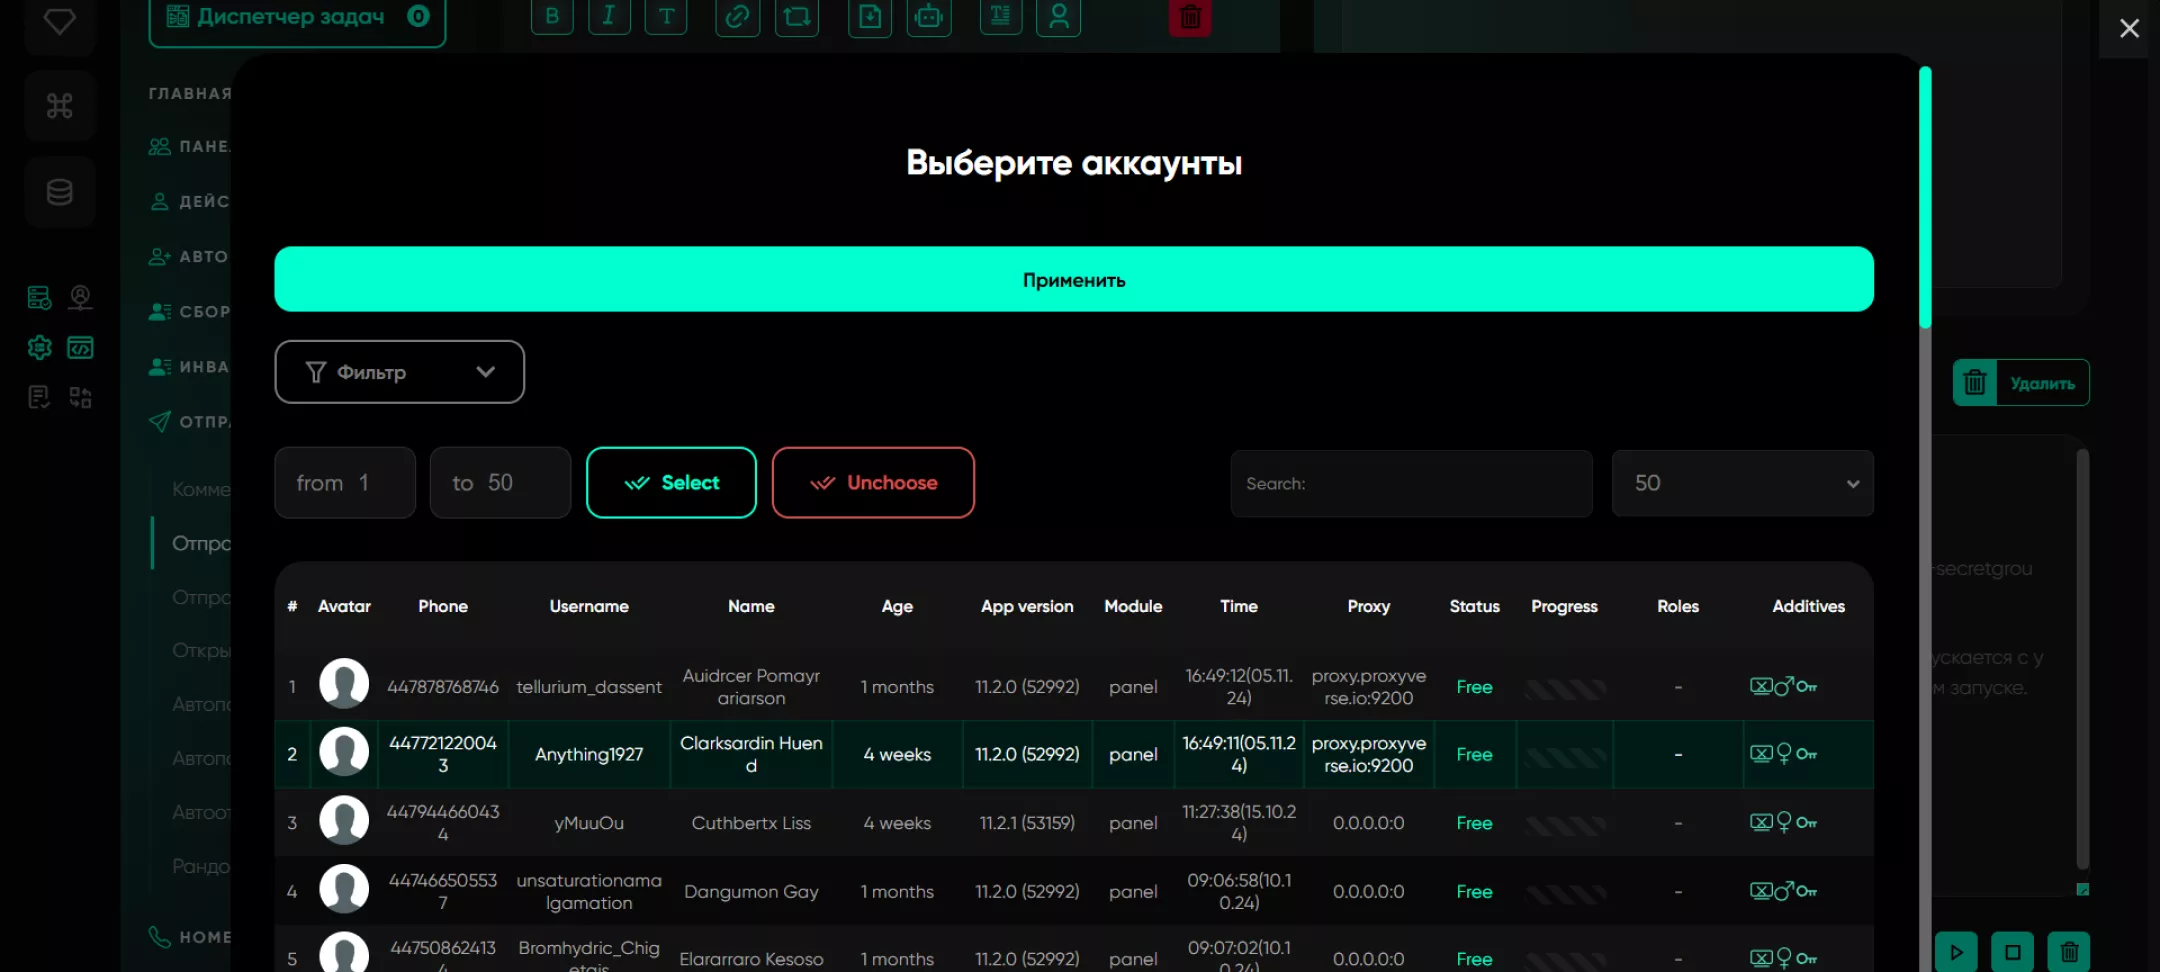Open the Диспетчер задач task manager
Image resolution: width=2160 pixels, height=972 pixels.
pyautogui.click(x=297, y=17)
